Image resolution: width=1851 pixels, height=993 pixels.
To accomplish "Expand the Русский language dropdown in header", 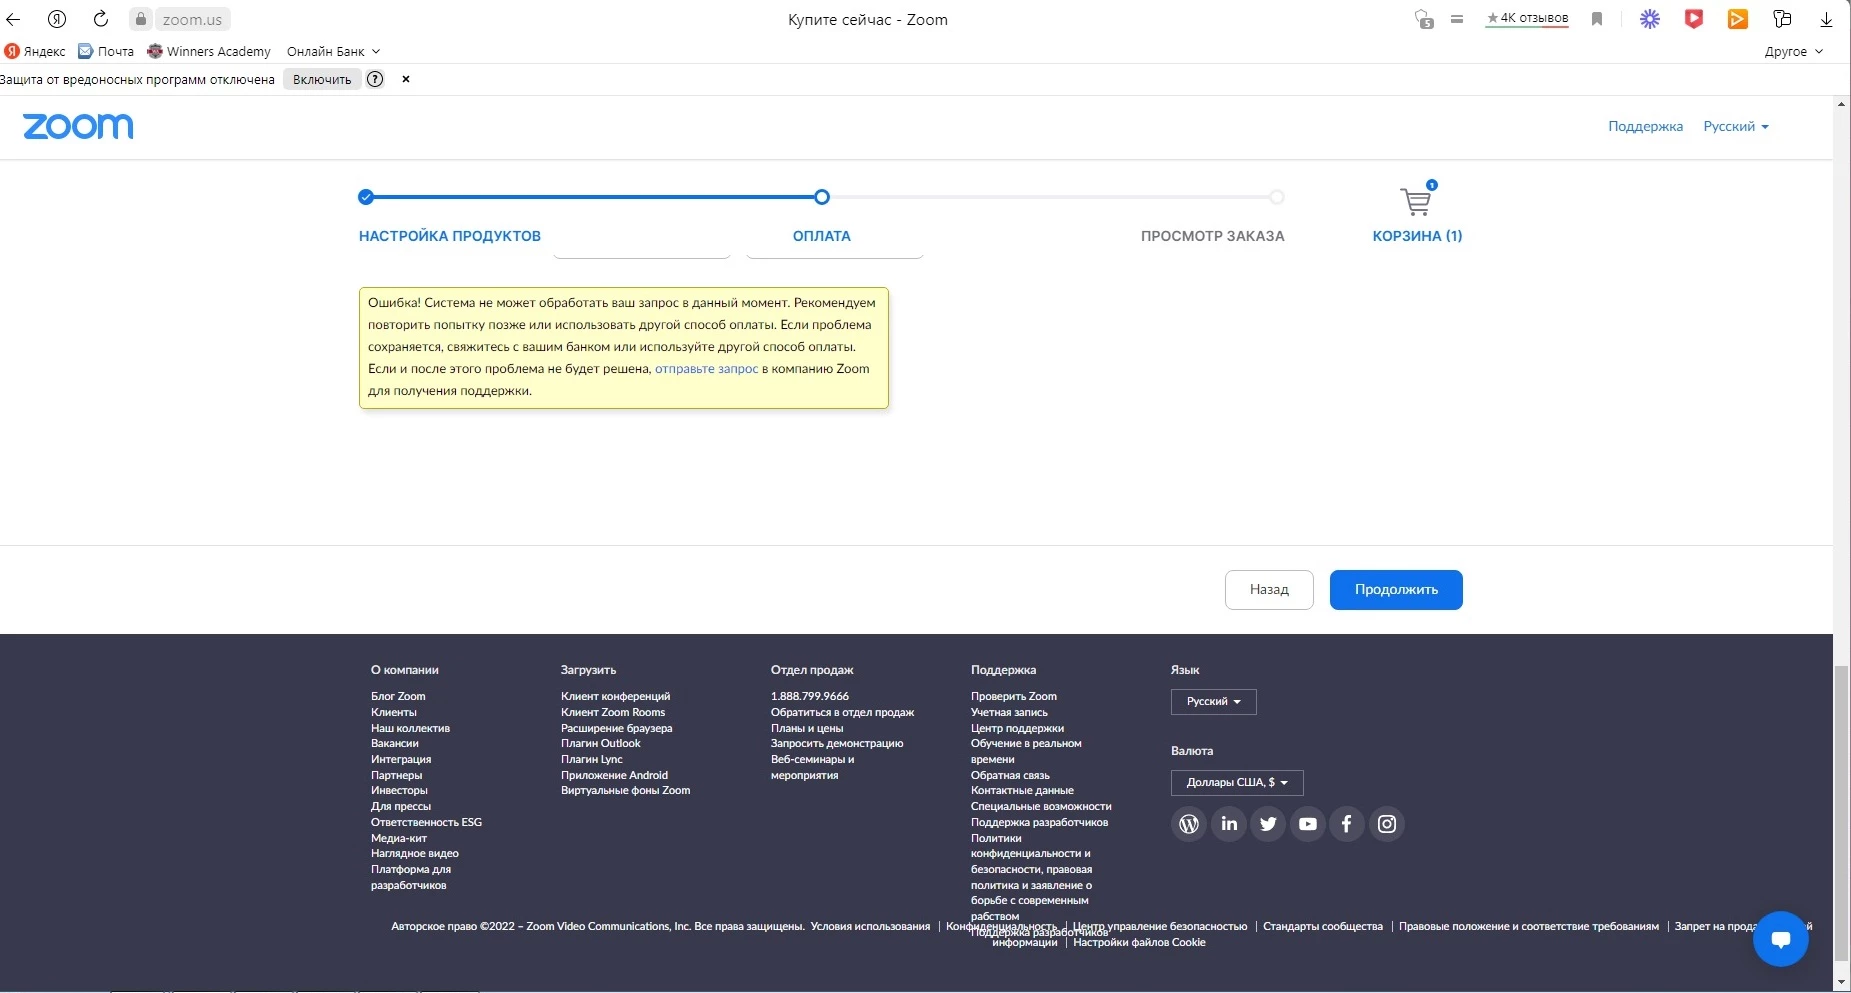I will point(1736,126).
